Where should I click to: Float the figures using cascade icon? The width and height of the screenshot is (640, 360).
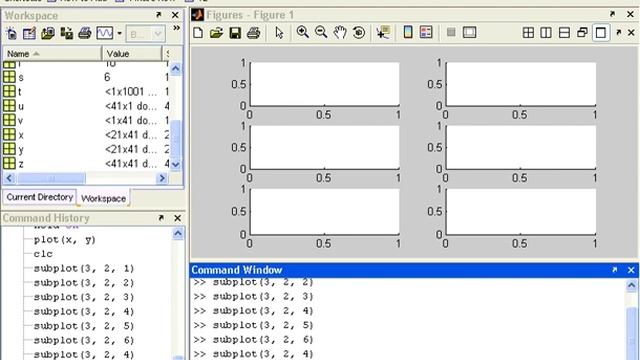582,33
